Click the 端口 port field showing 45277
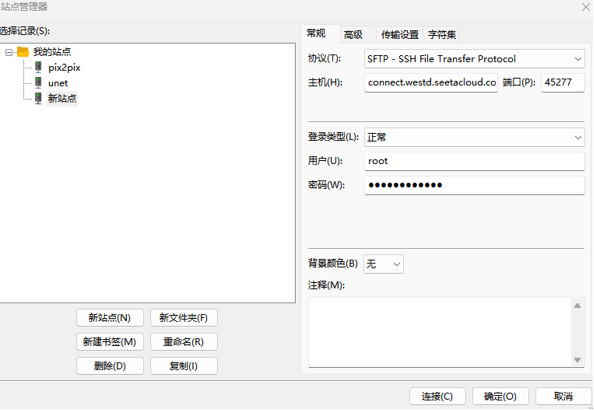Viewport: 594px width, 410px height. 563,83
